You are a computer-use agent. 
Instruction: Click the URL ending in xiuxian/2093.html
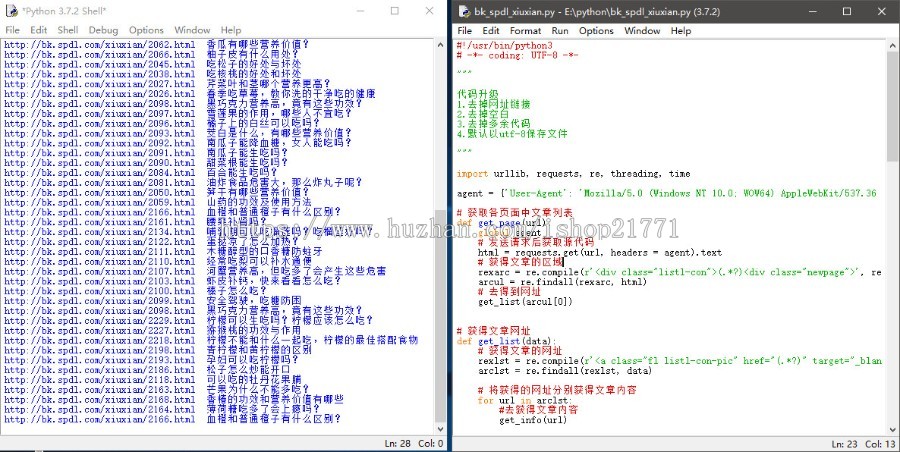click(99, 133)
